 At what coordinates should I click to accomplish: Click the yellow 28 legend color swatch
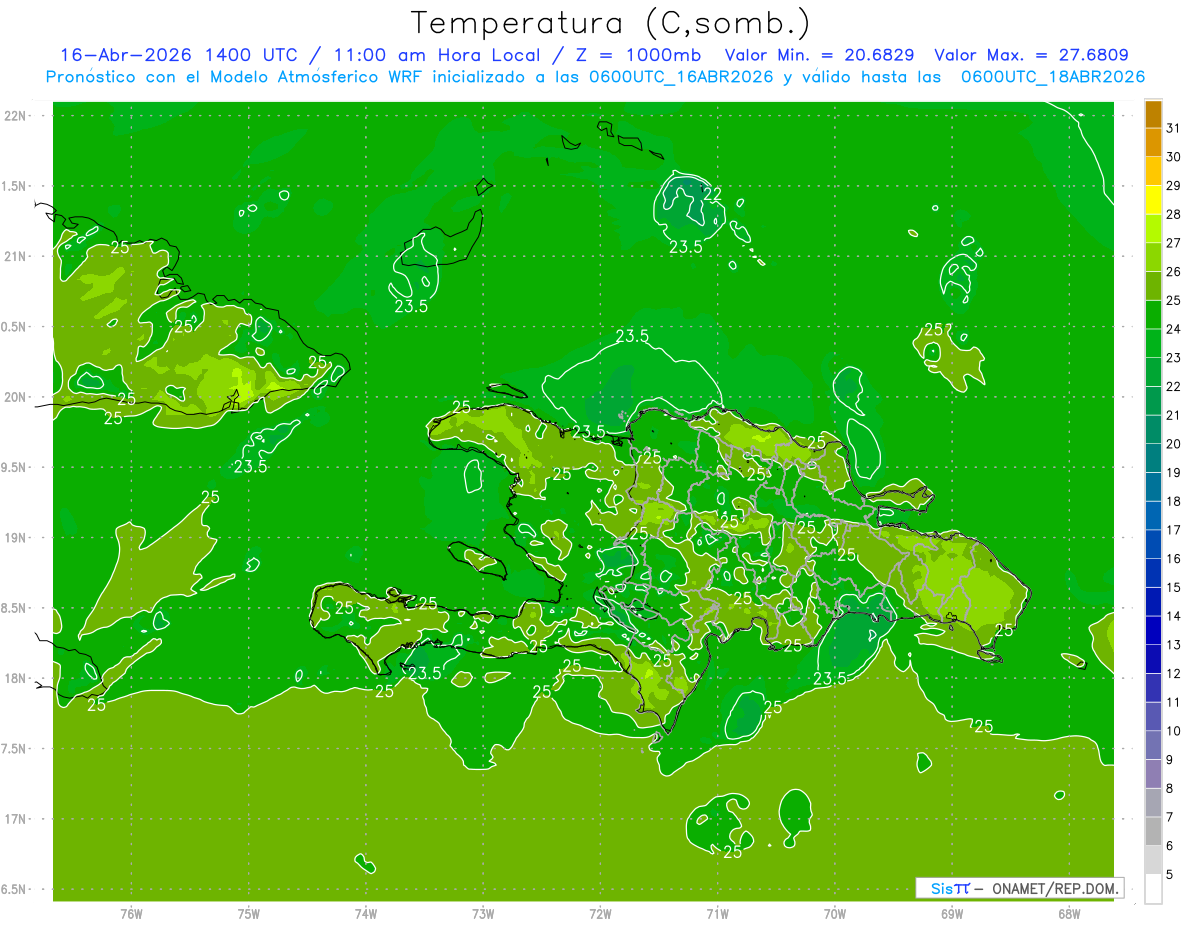click(x=1153, y=201)
